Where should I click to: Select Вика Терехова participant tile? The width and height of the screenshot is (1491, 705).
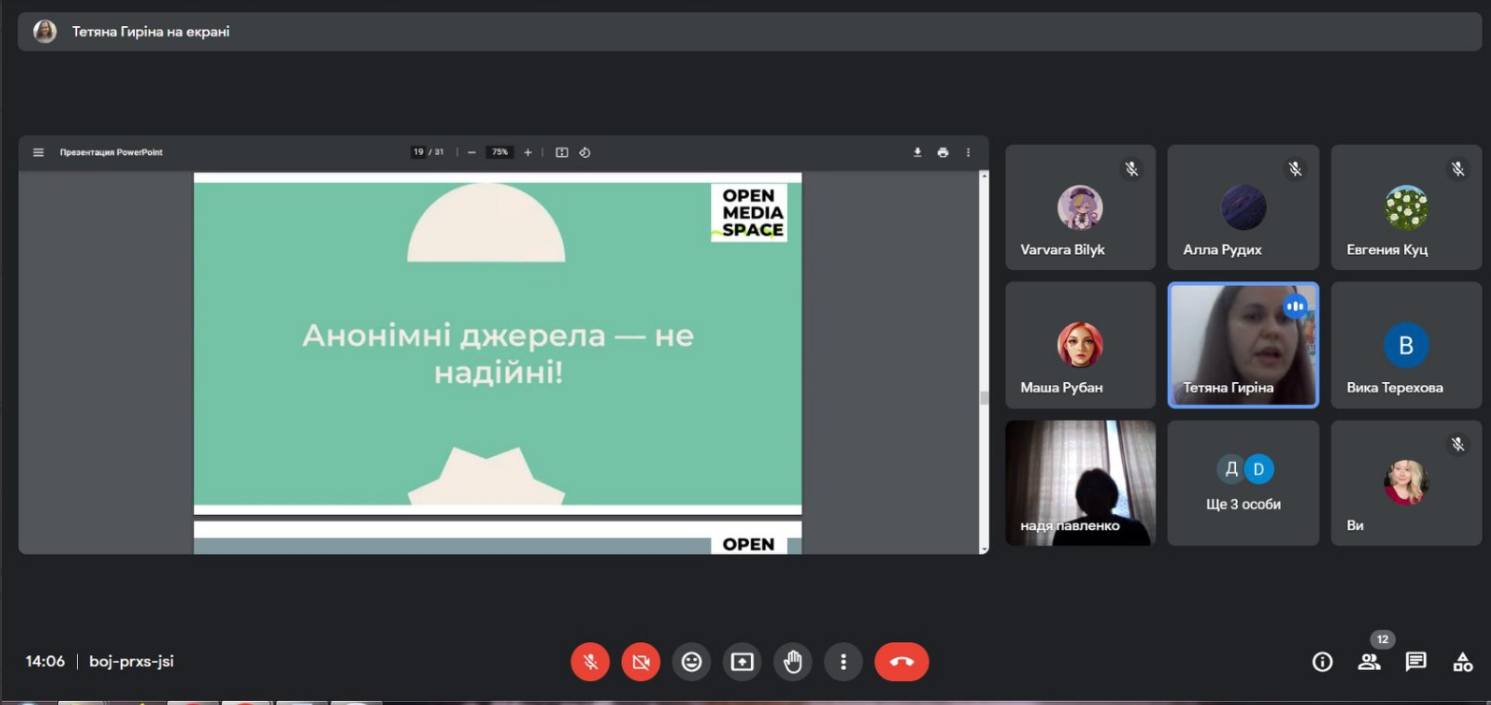pyautogui.click(x=1406, y=345)
